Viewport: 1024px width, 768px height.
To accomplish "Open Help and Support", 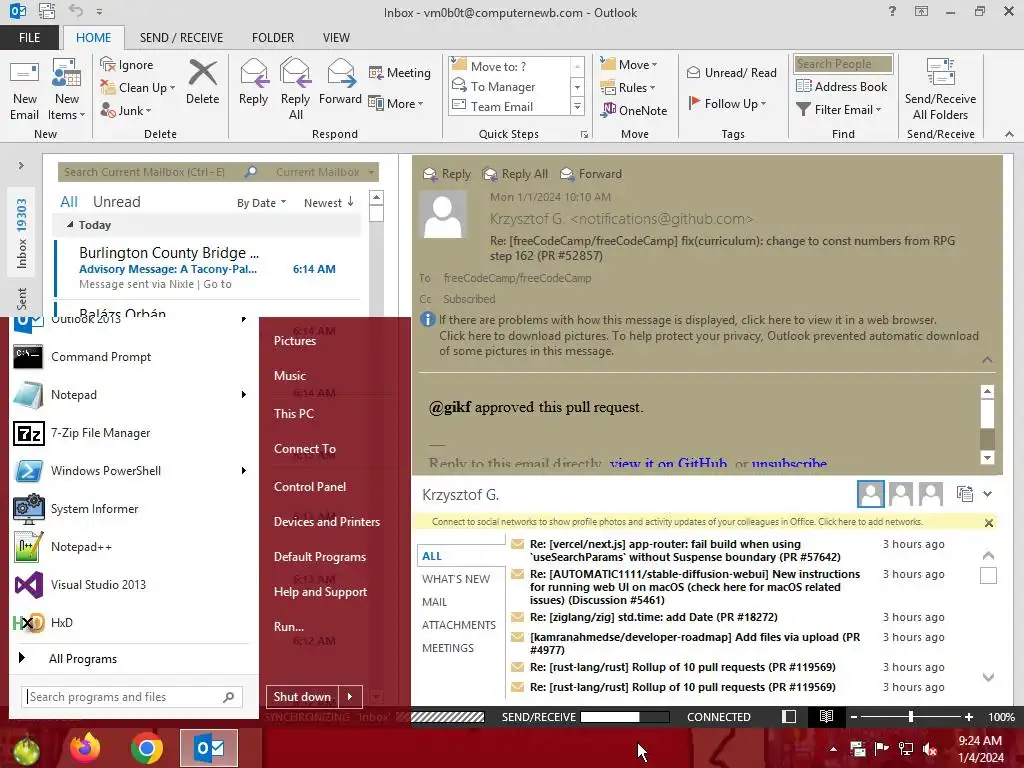I will point(320,592).
